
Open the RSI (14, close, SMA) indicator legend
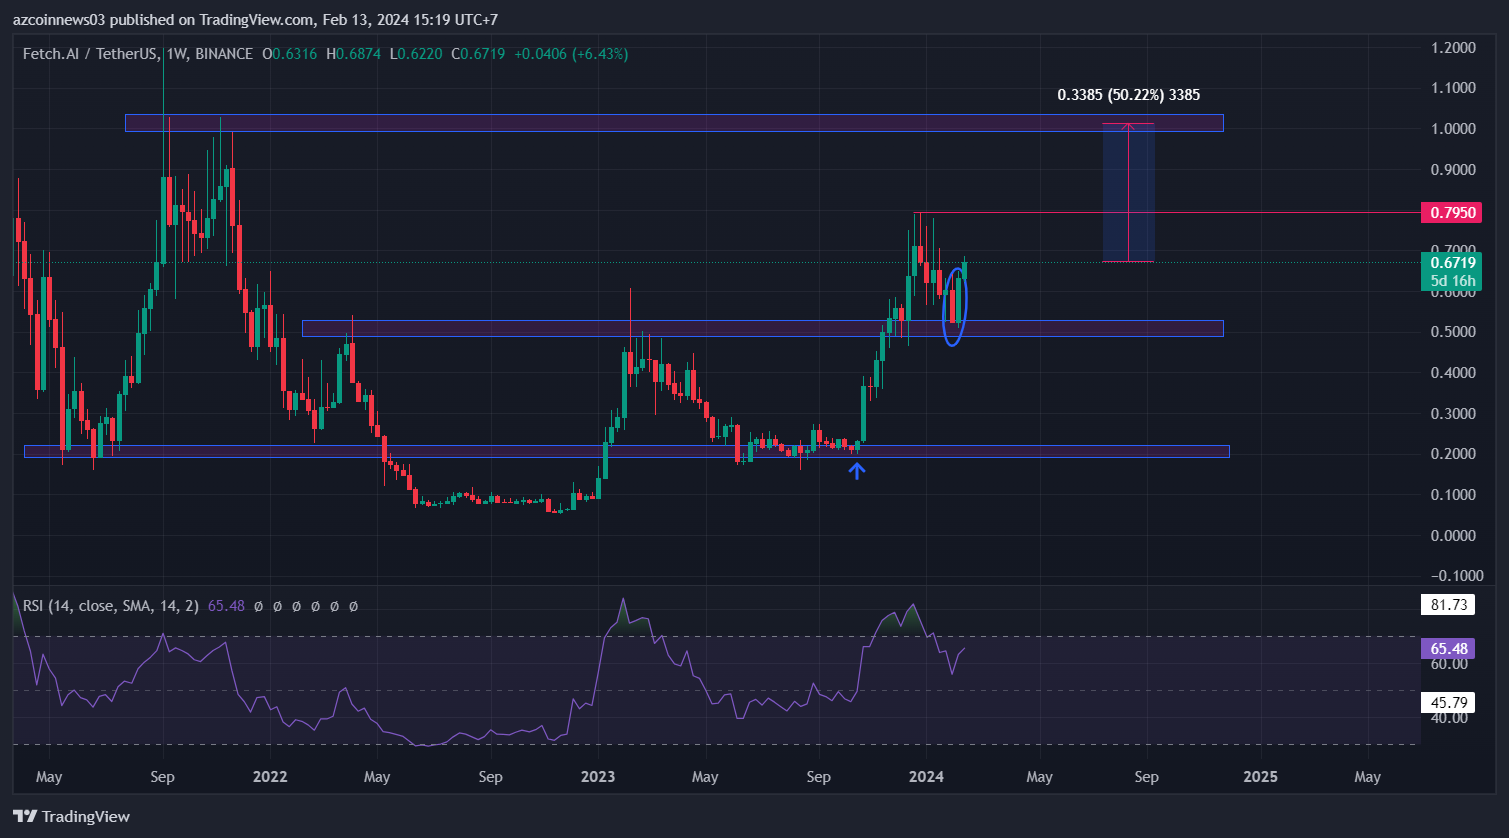pyautogui.click(x=110, y=606)
